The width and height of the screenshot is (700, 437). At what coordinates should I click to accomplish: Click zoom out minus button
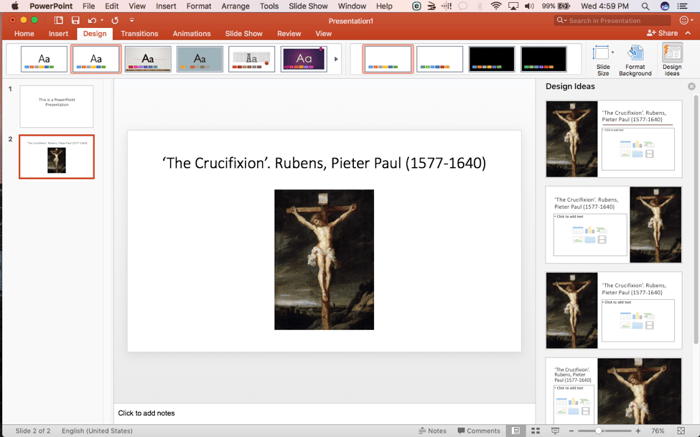click(x=571, y=431)
